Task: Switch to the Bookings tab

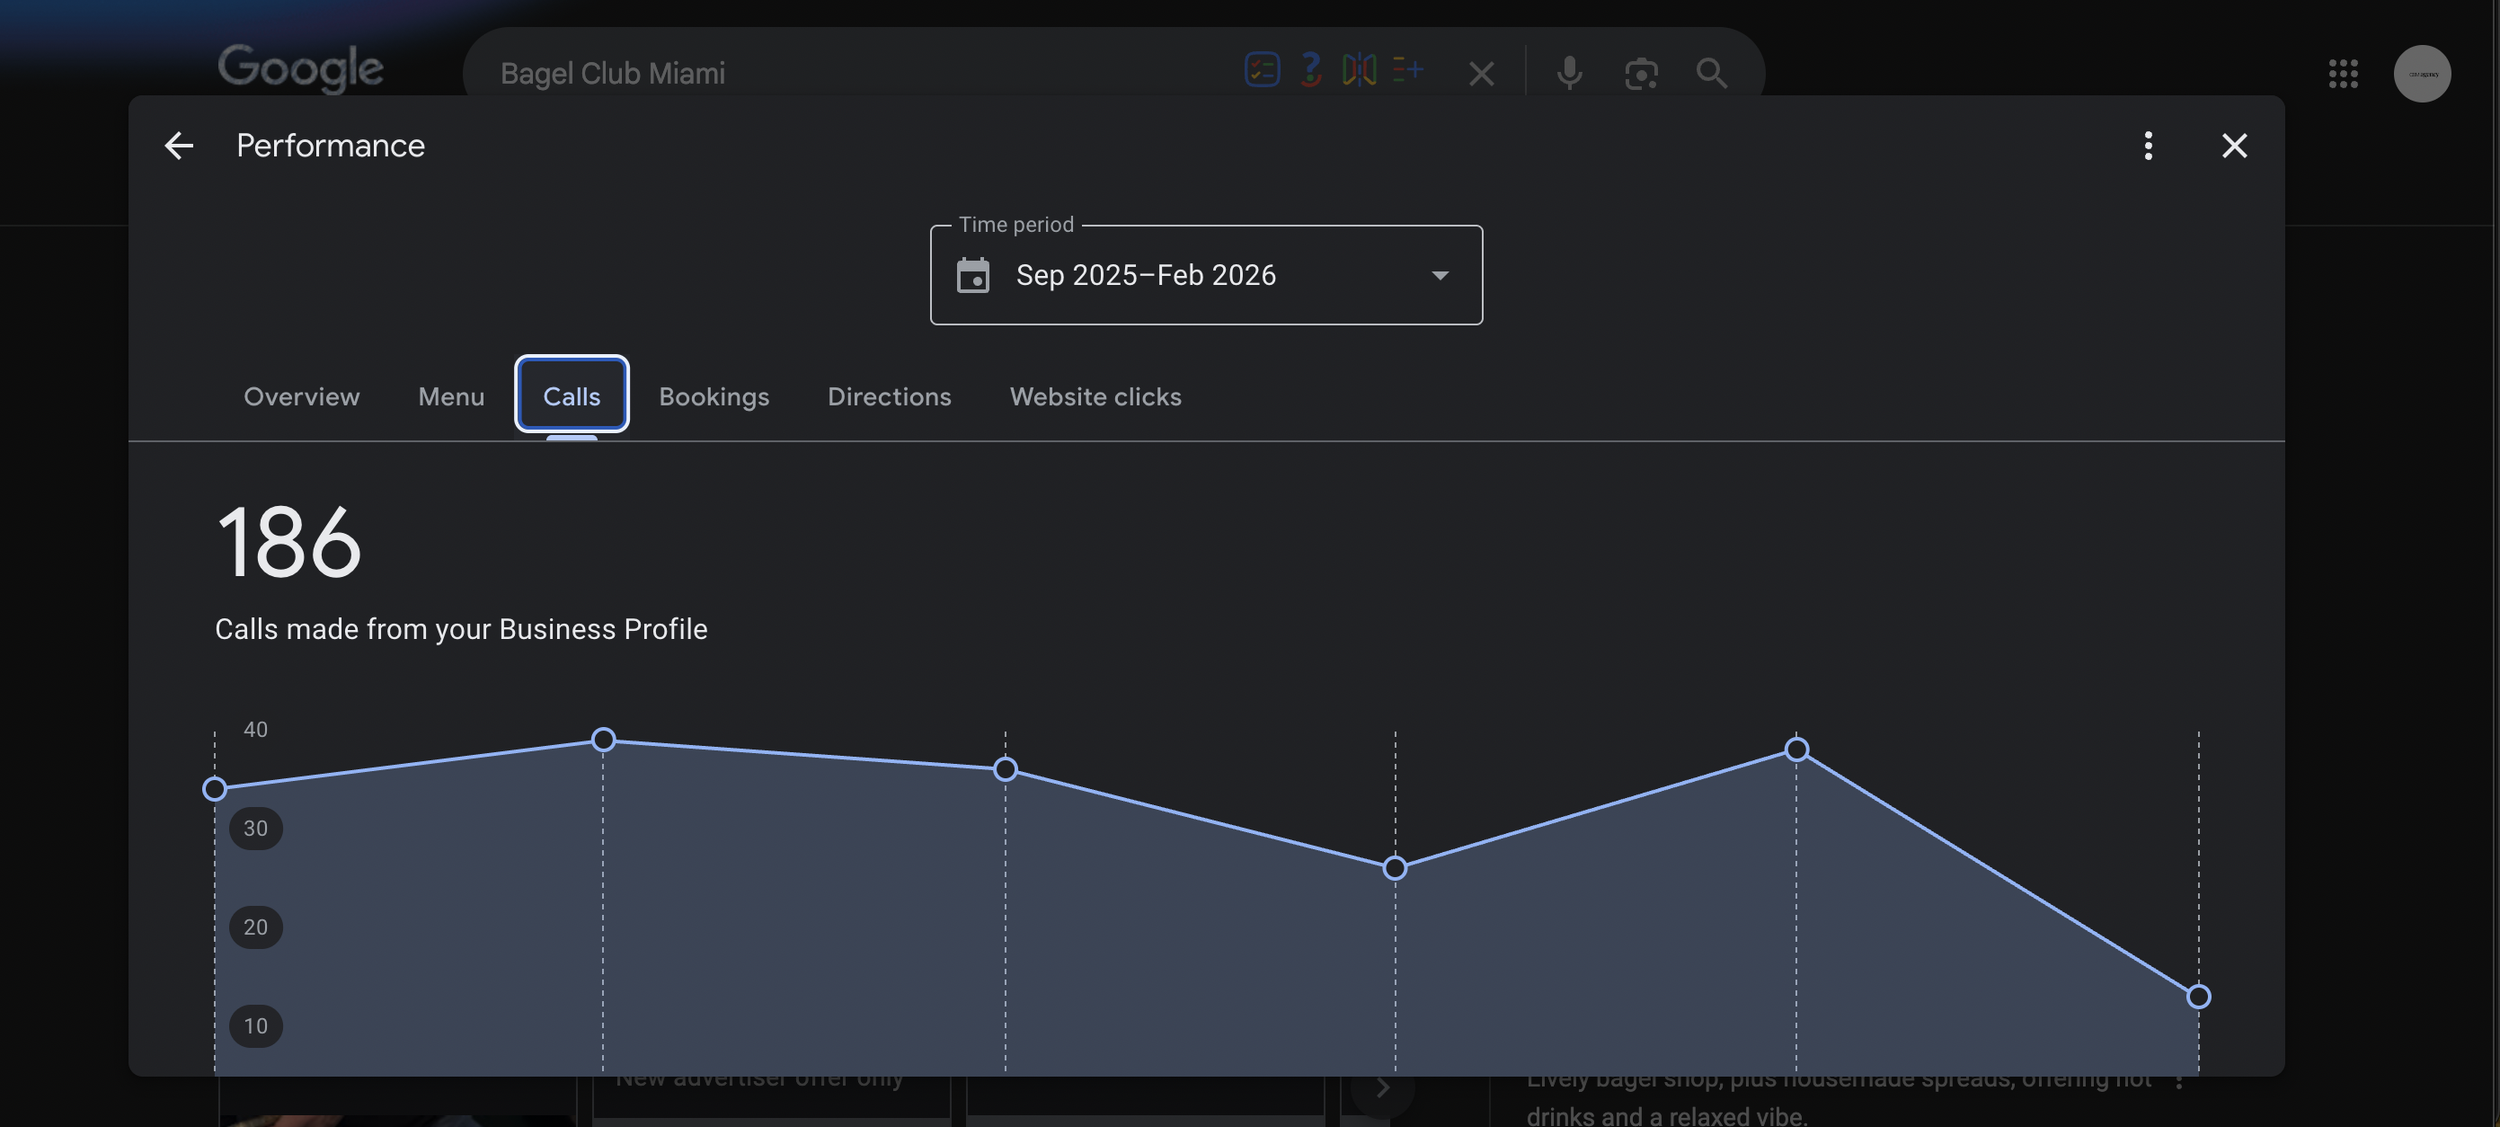Action: coord(714,397)
